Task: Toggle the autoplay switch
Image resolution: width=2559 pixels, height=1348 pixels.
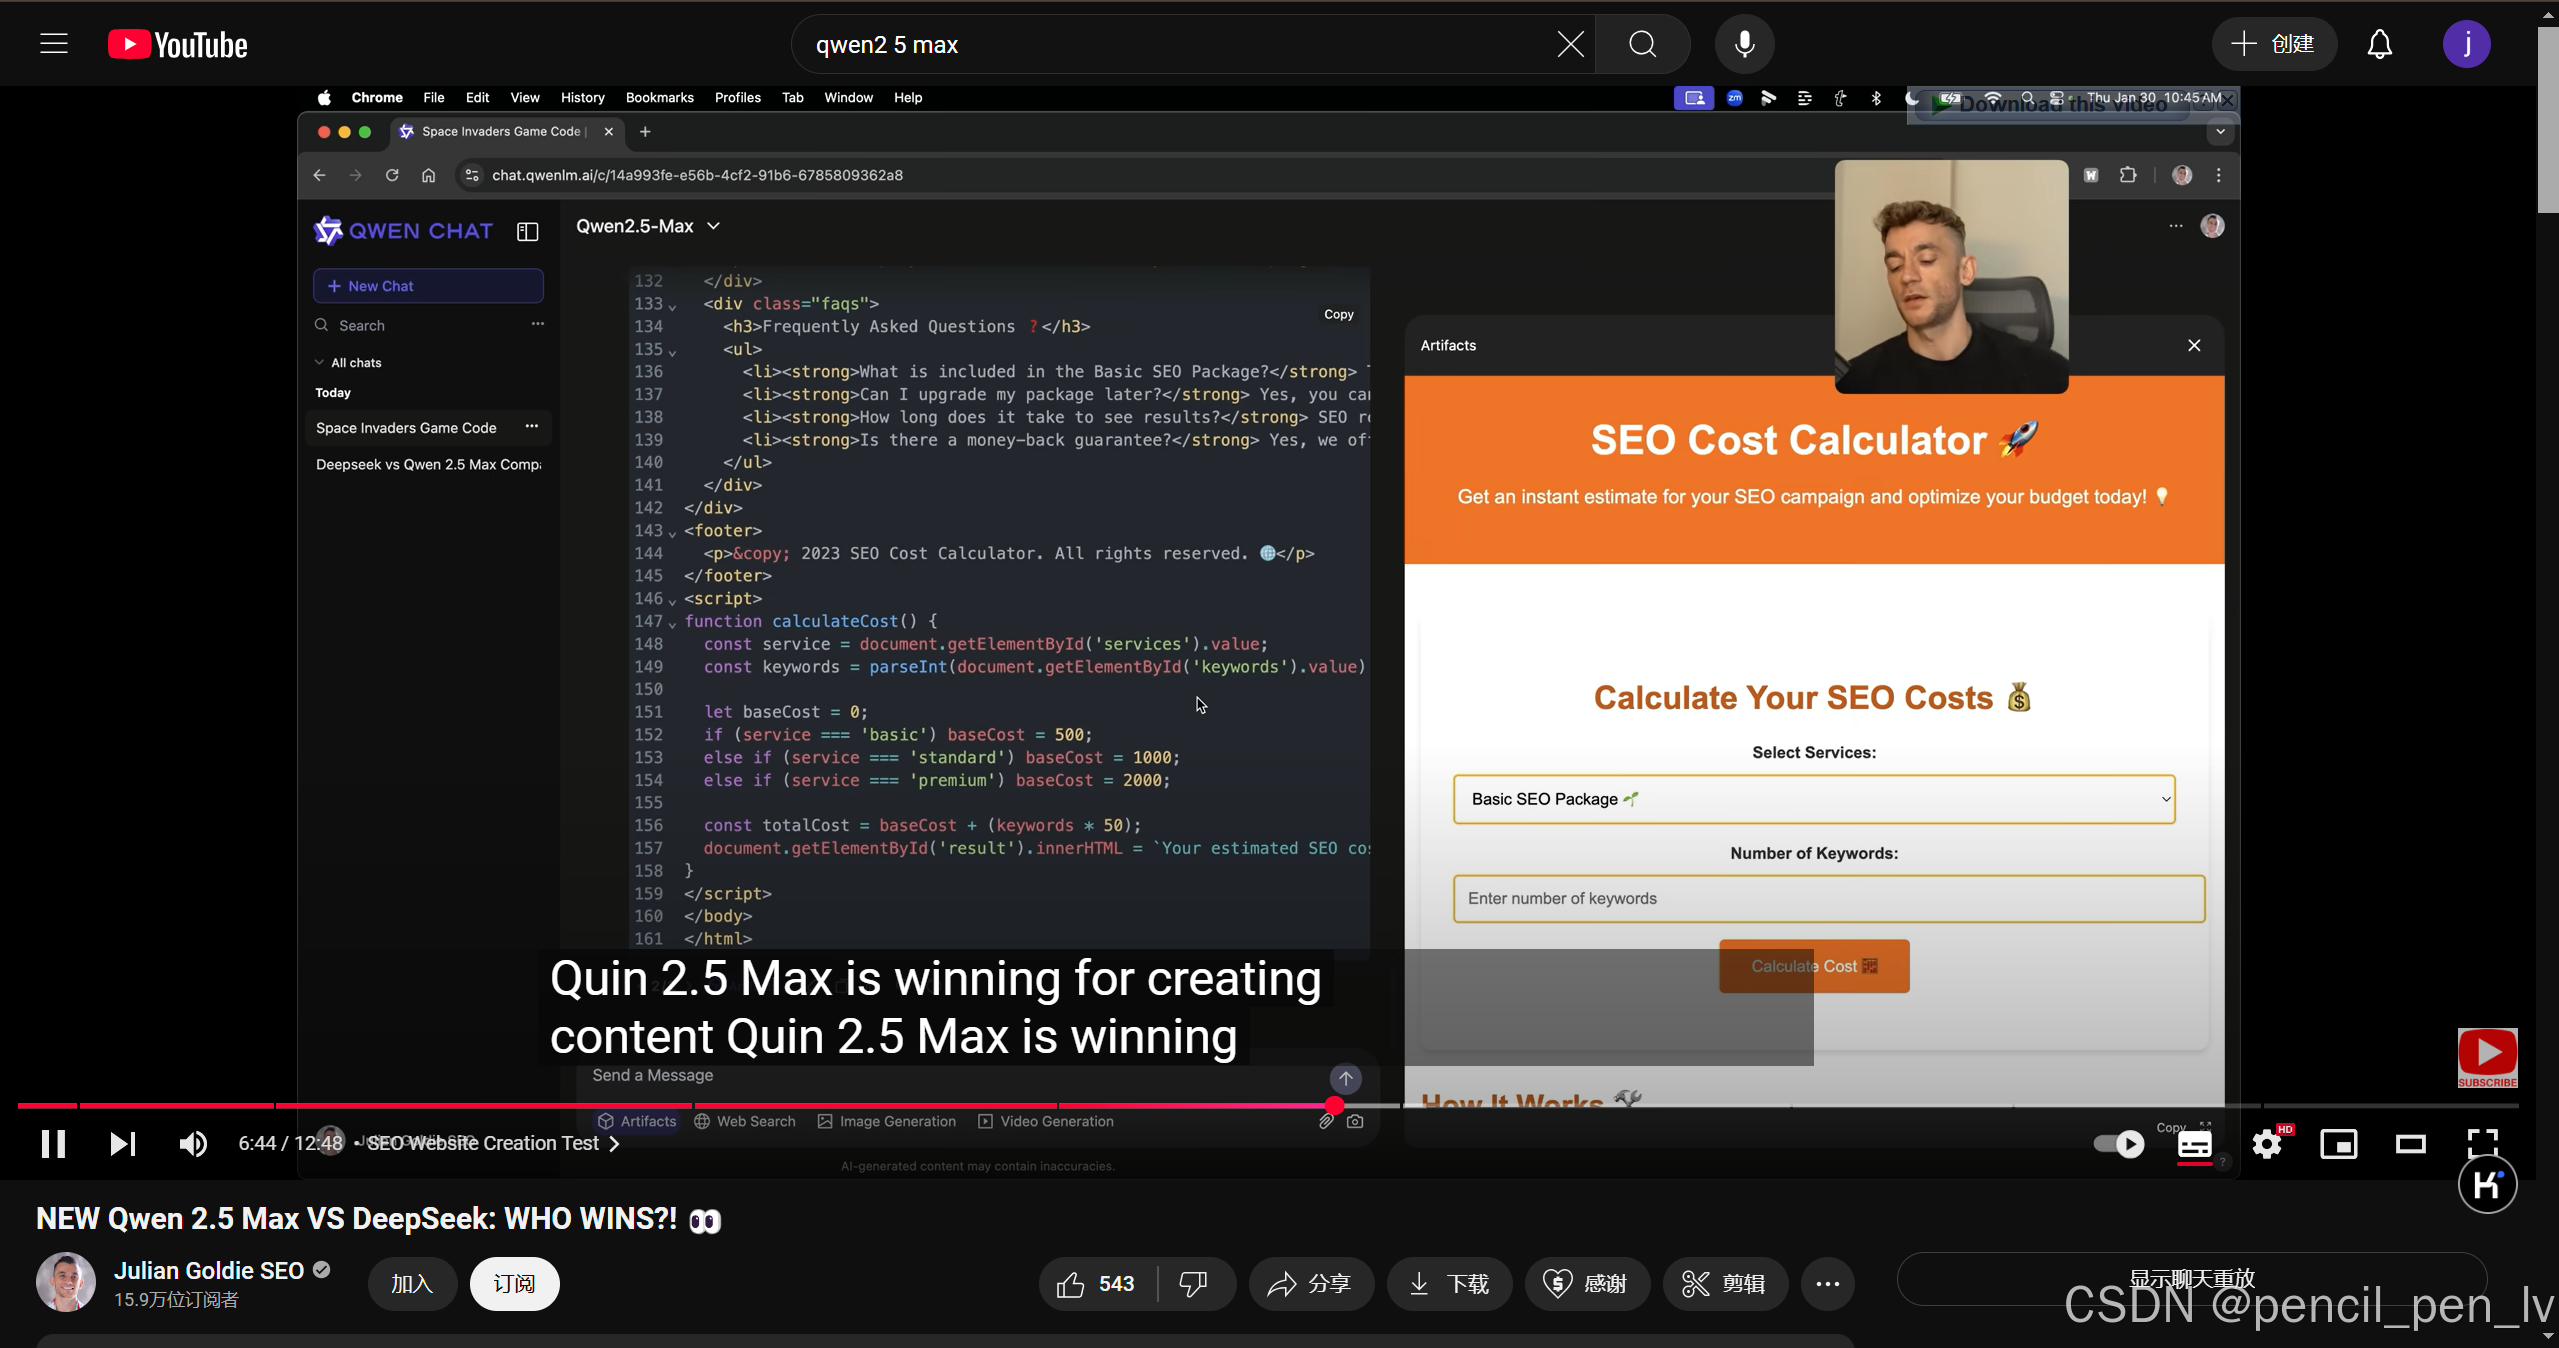Action: click(x=2118, y=1144)
